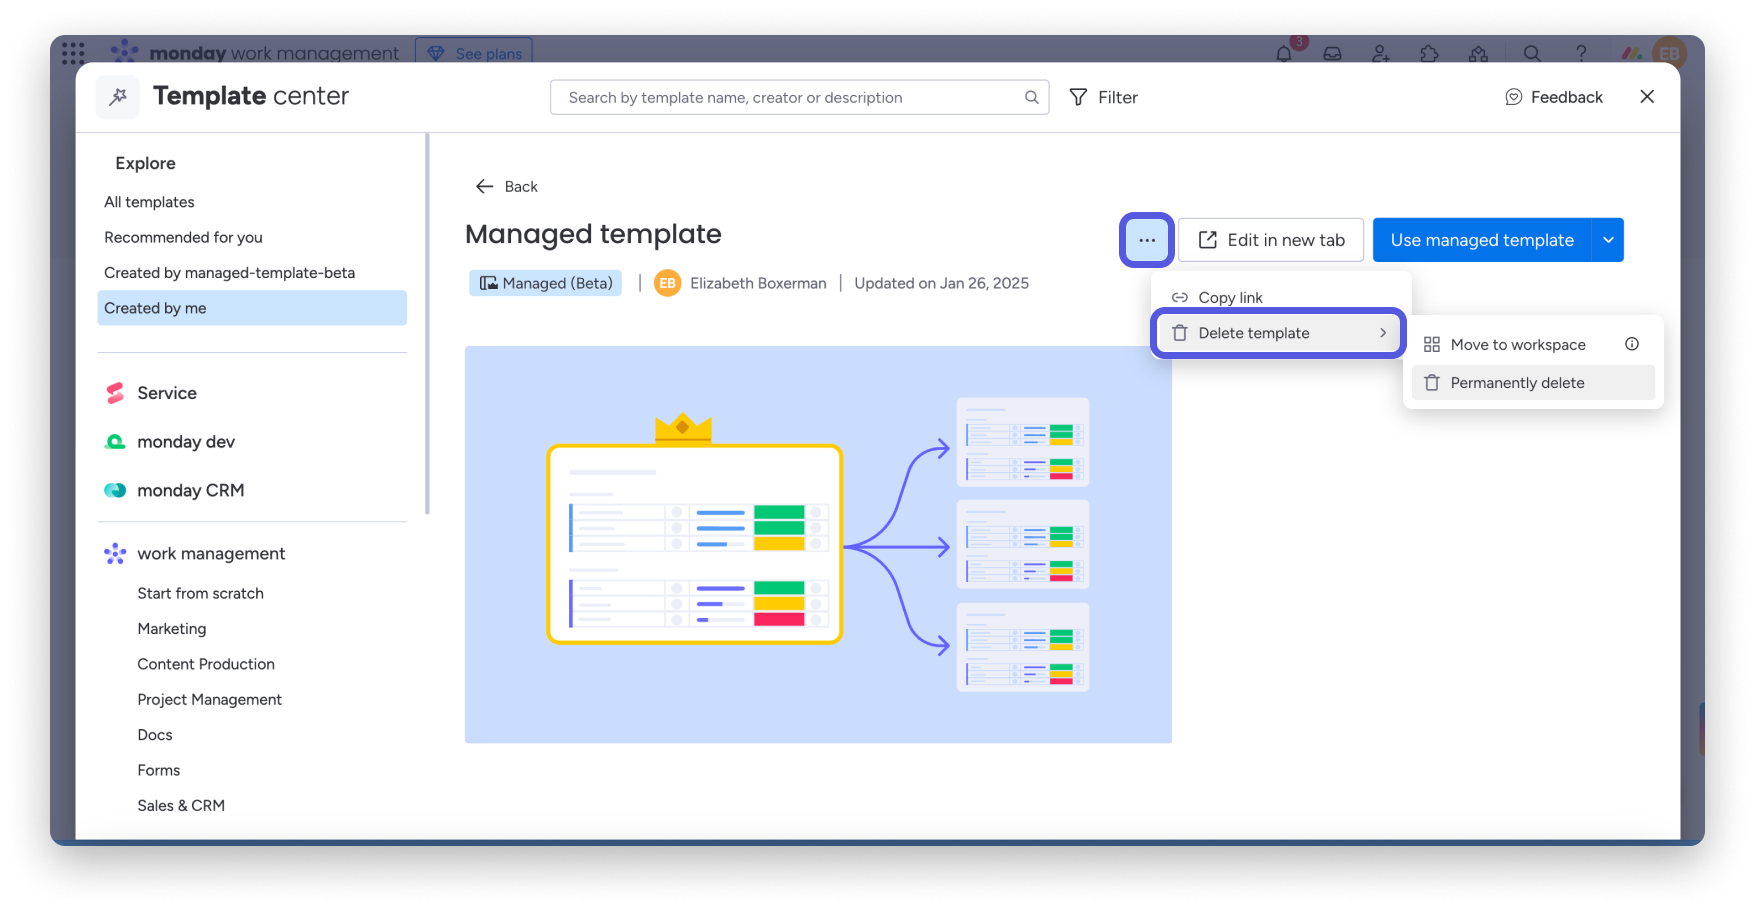Click the See plans button

point(474,53)
